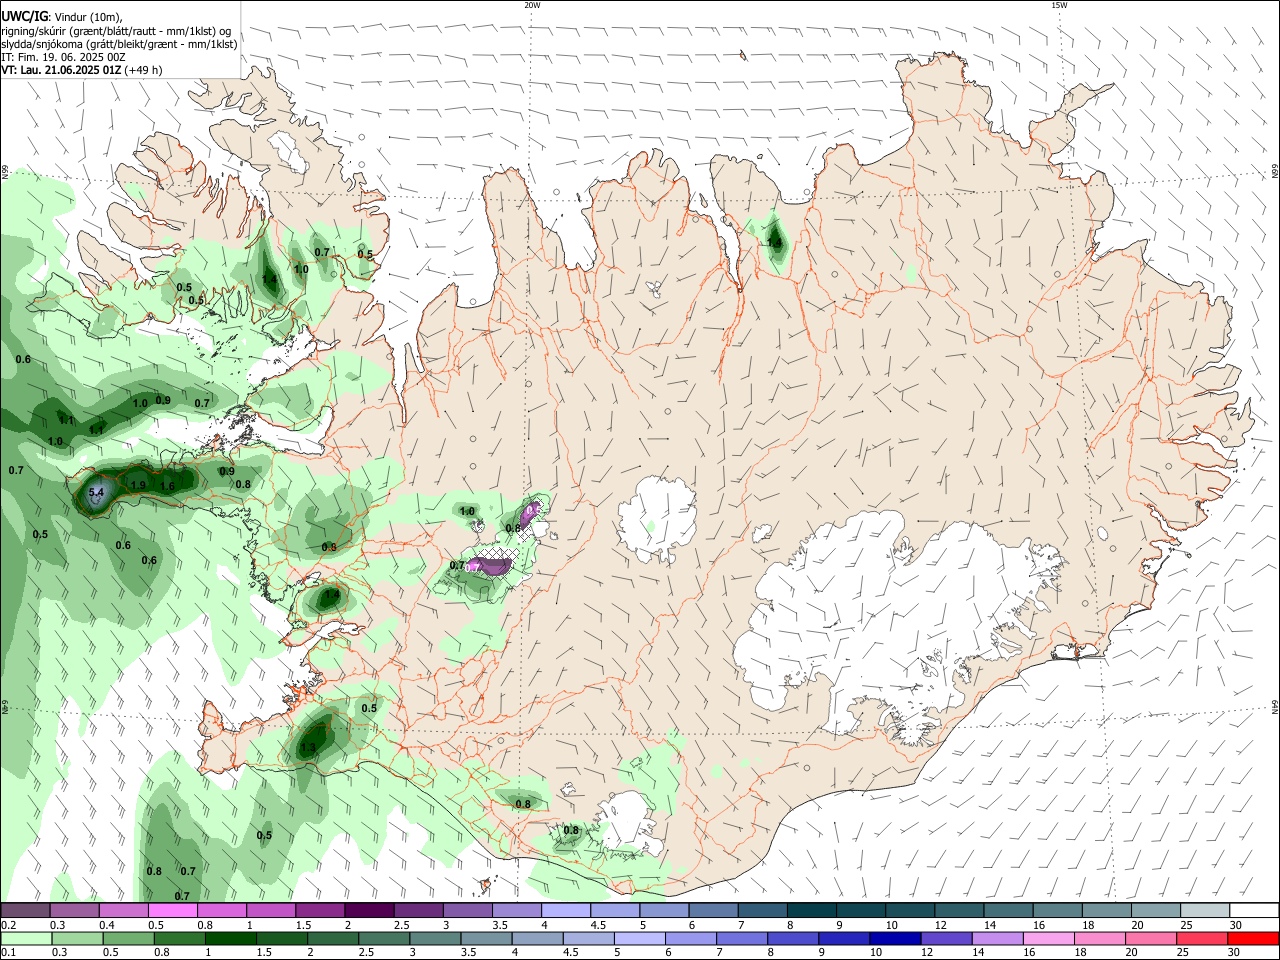Screen dimensions: 1280x960
Task: Select the lavender rain swatch from 14 to 16
Action: 998,938
